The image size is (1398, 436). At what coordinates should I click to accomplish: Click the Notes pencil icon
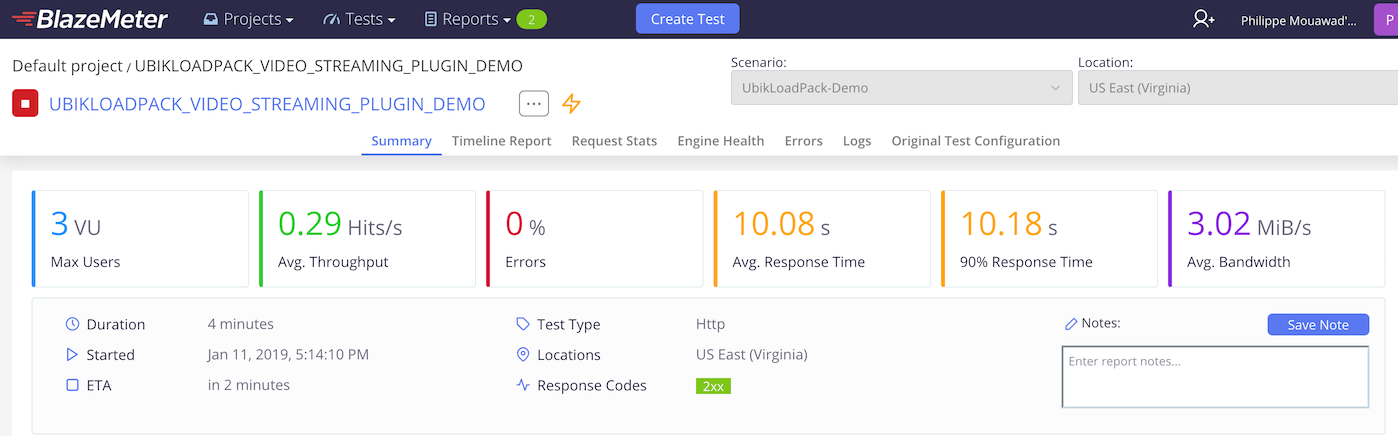(1071, 324)
